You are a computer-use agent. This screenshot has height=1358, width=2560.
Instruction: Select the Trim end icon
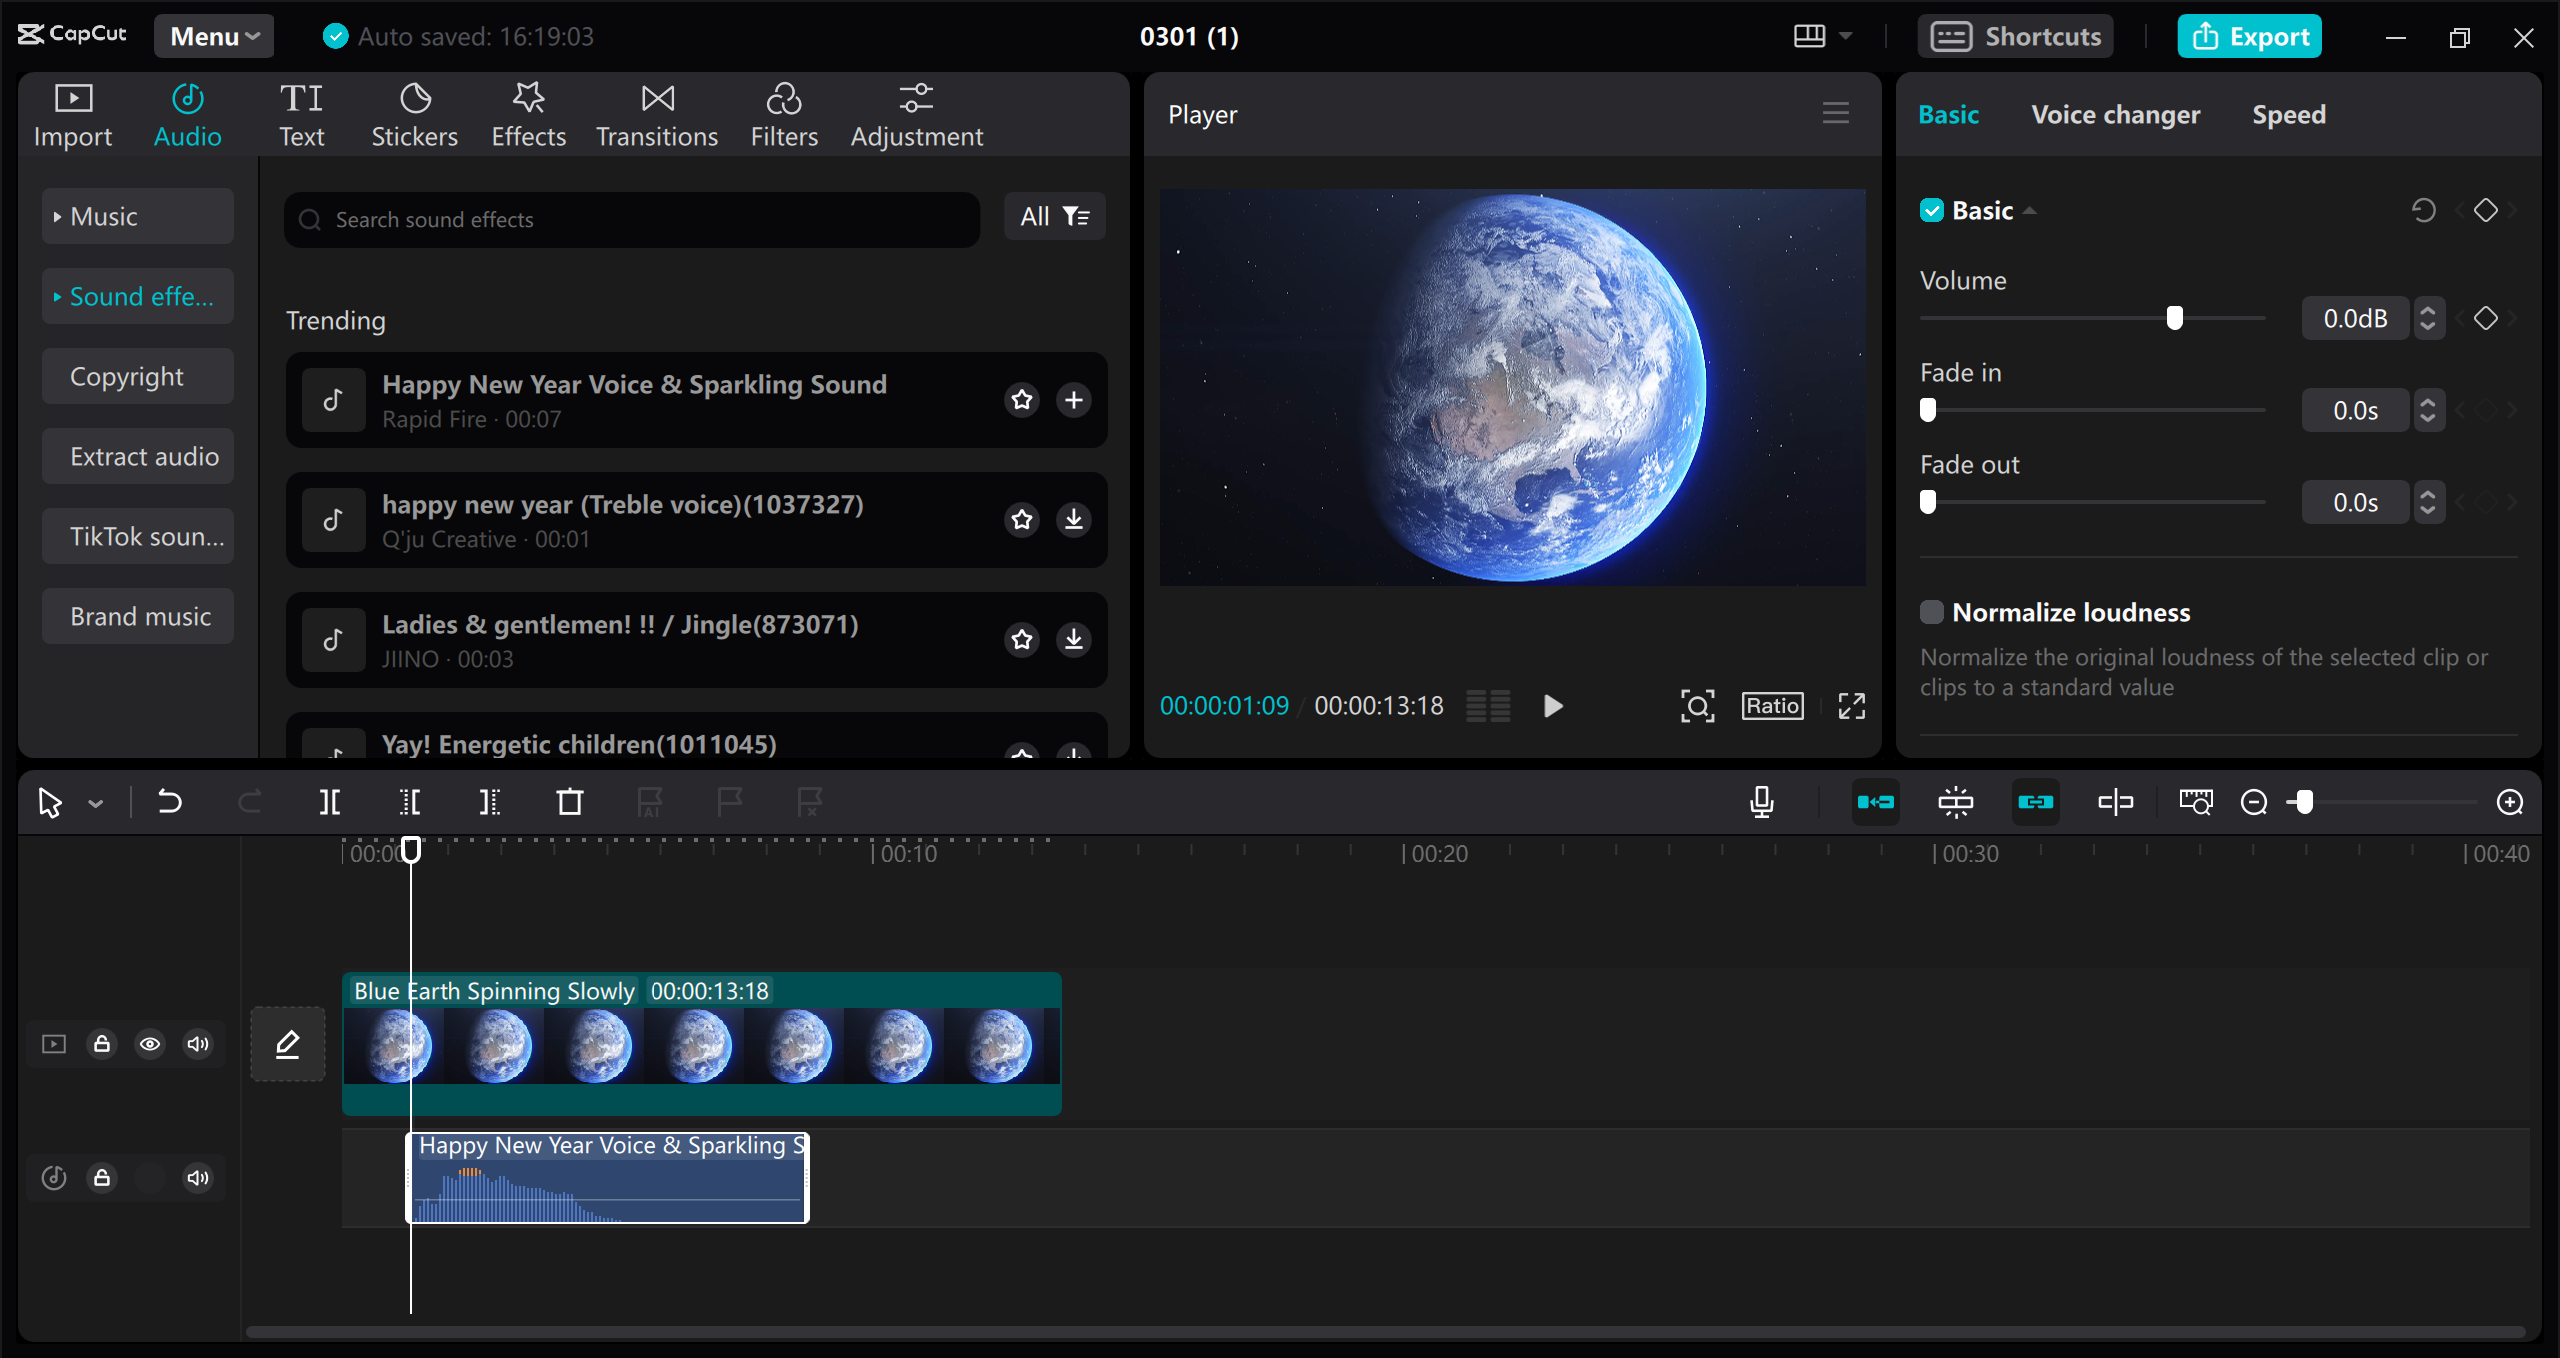pyautogui.click(x=489, y=803)
